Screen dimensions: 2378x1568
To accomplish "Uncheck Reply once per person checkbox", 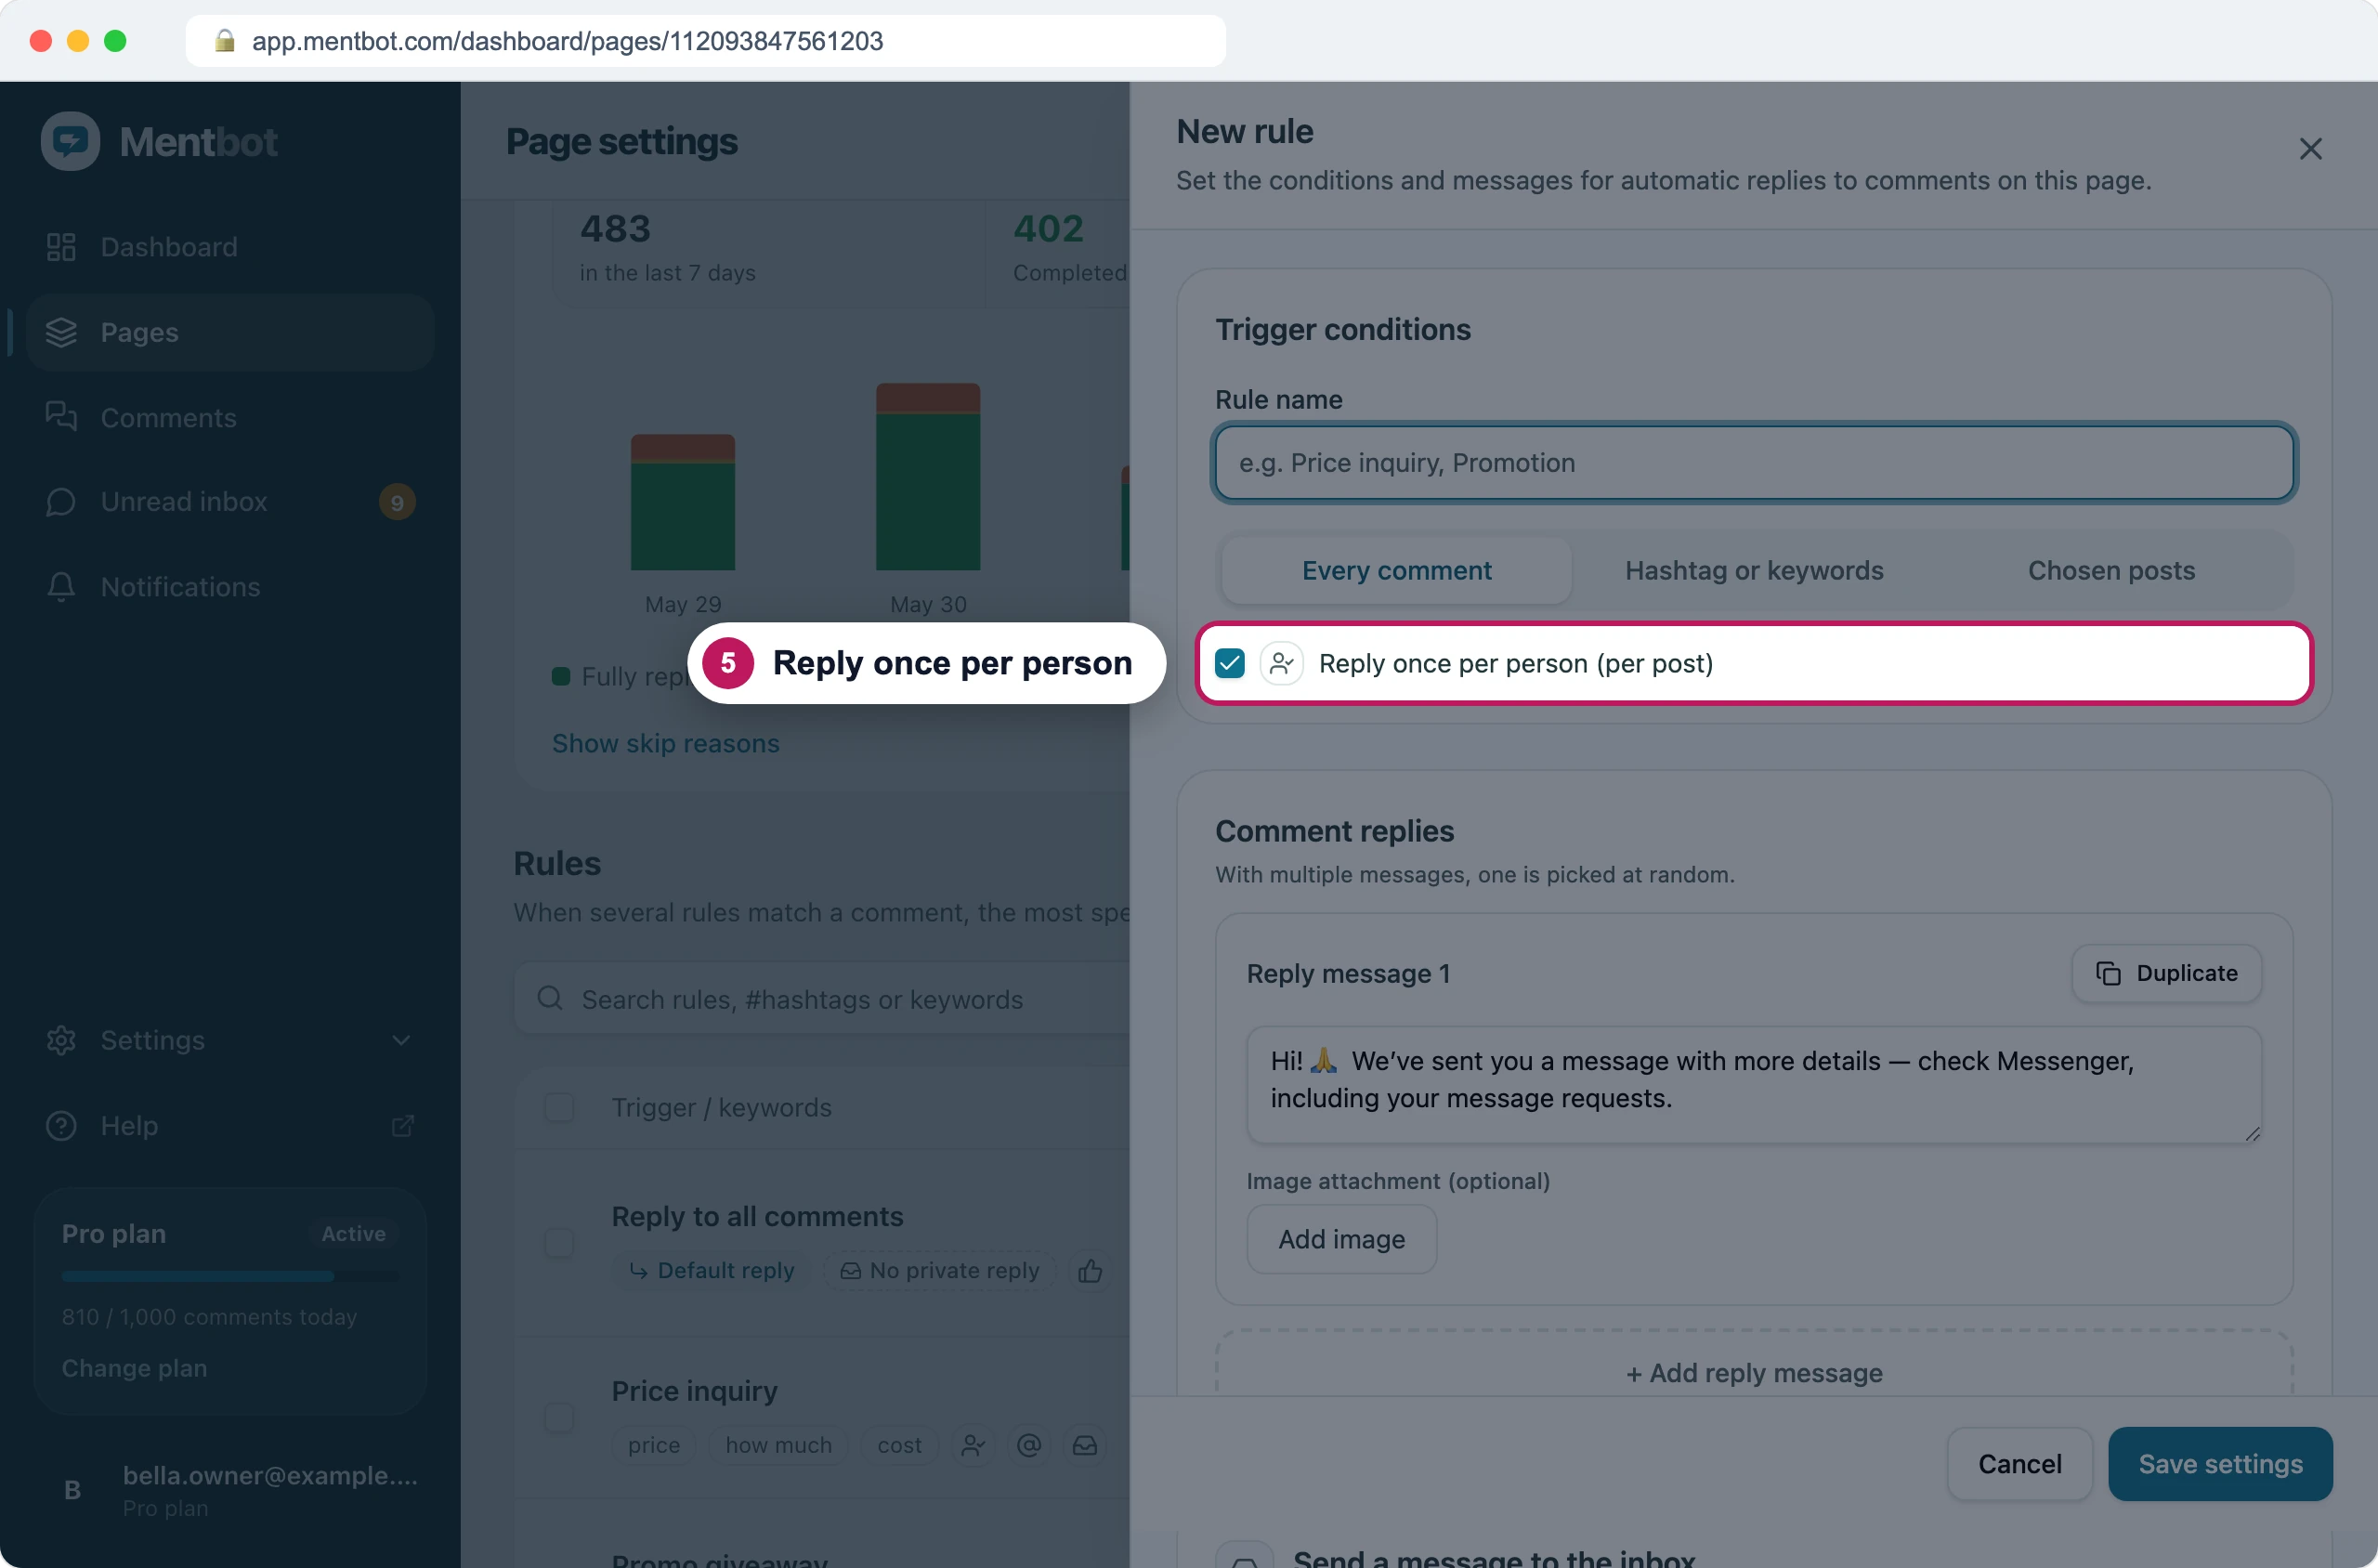I will pyautogui.click(x=1229, y=663).
